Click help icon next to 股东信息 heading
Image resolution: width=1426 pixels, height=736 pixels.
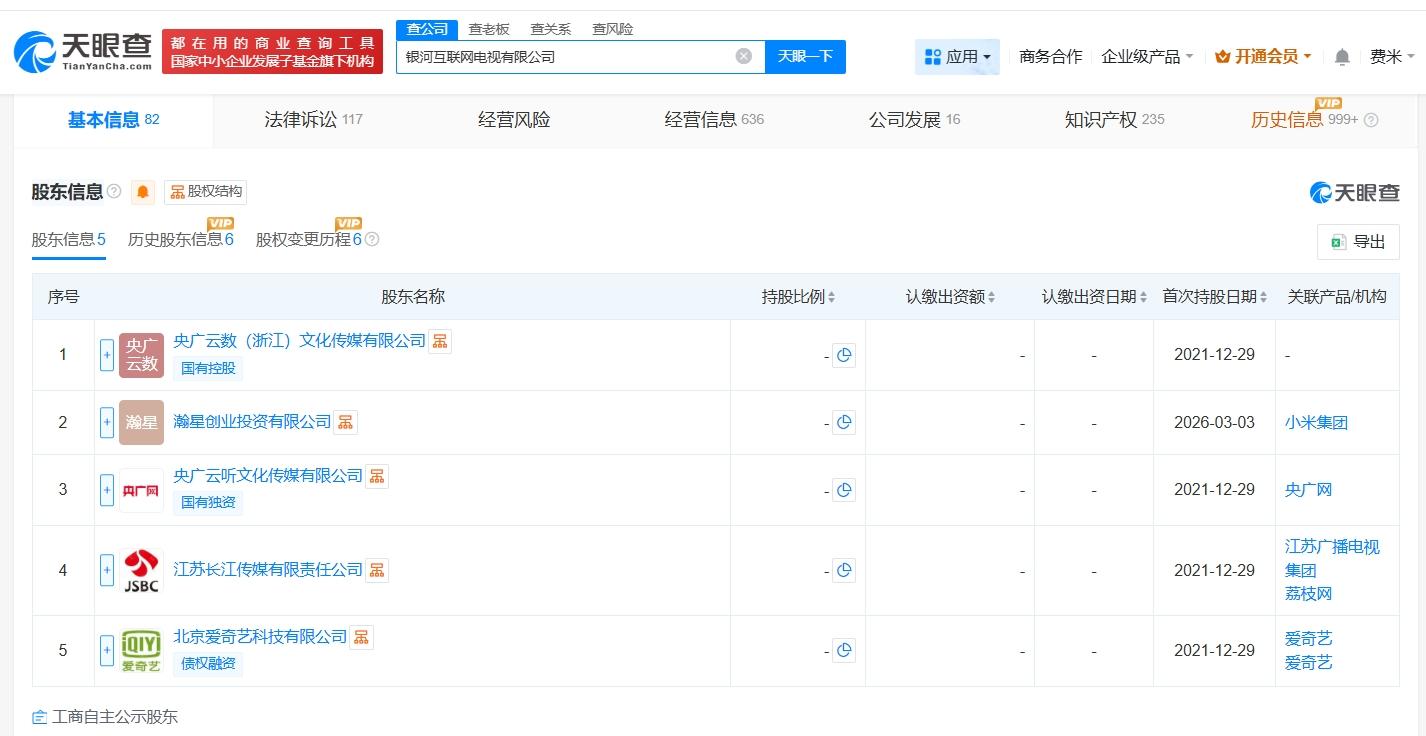114,192
